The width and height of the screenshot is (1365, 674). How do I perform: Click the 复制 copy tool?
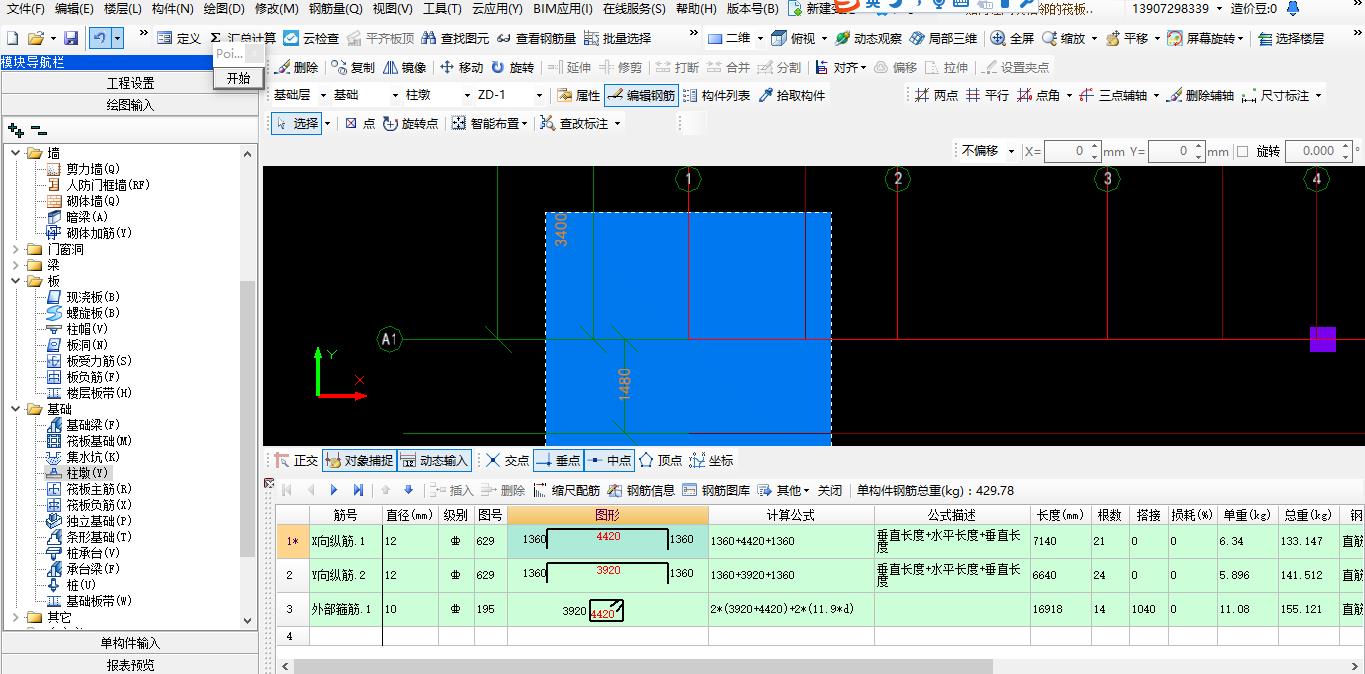point(353,67)
